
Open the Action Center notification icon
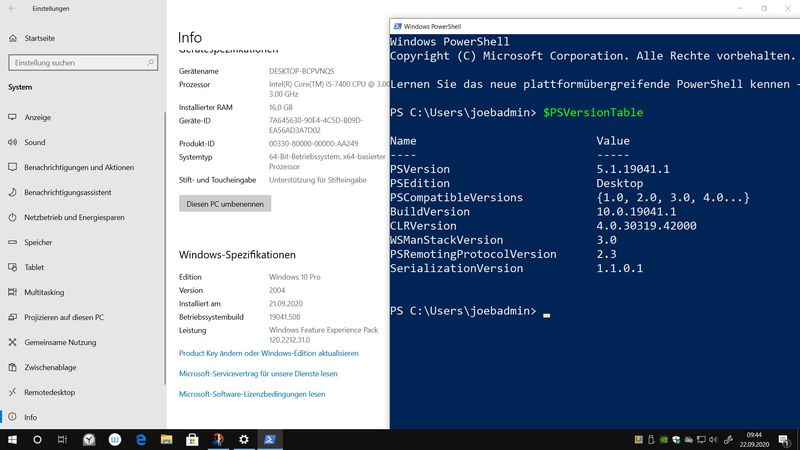click(784, 439)
